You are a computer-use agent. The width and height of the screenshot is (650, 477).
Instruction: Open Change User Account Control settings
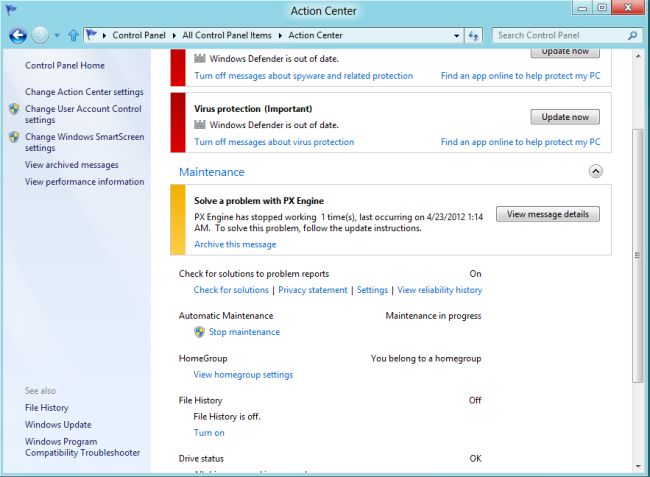[83, 114]
